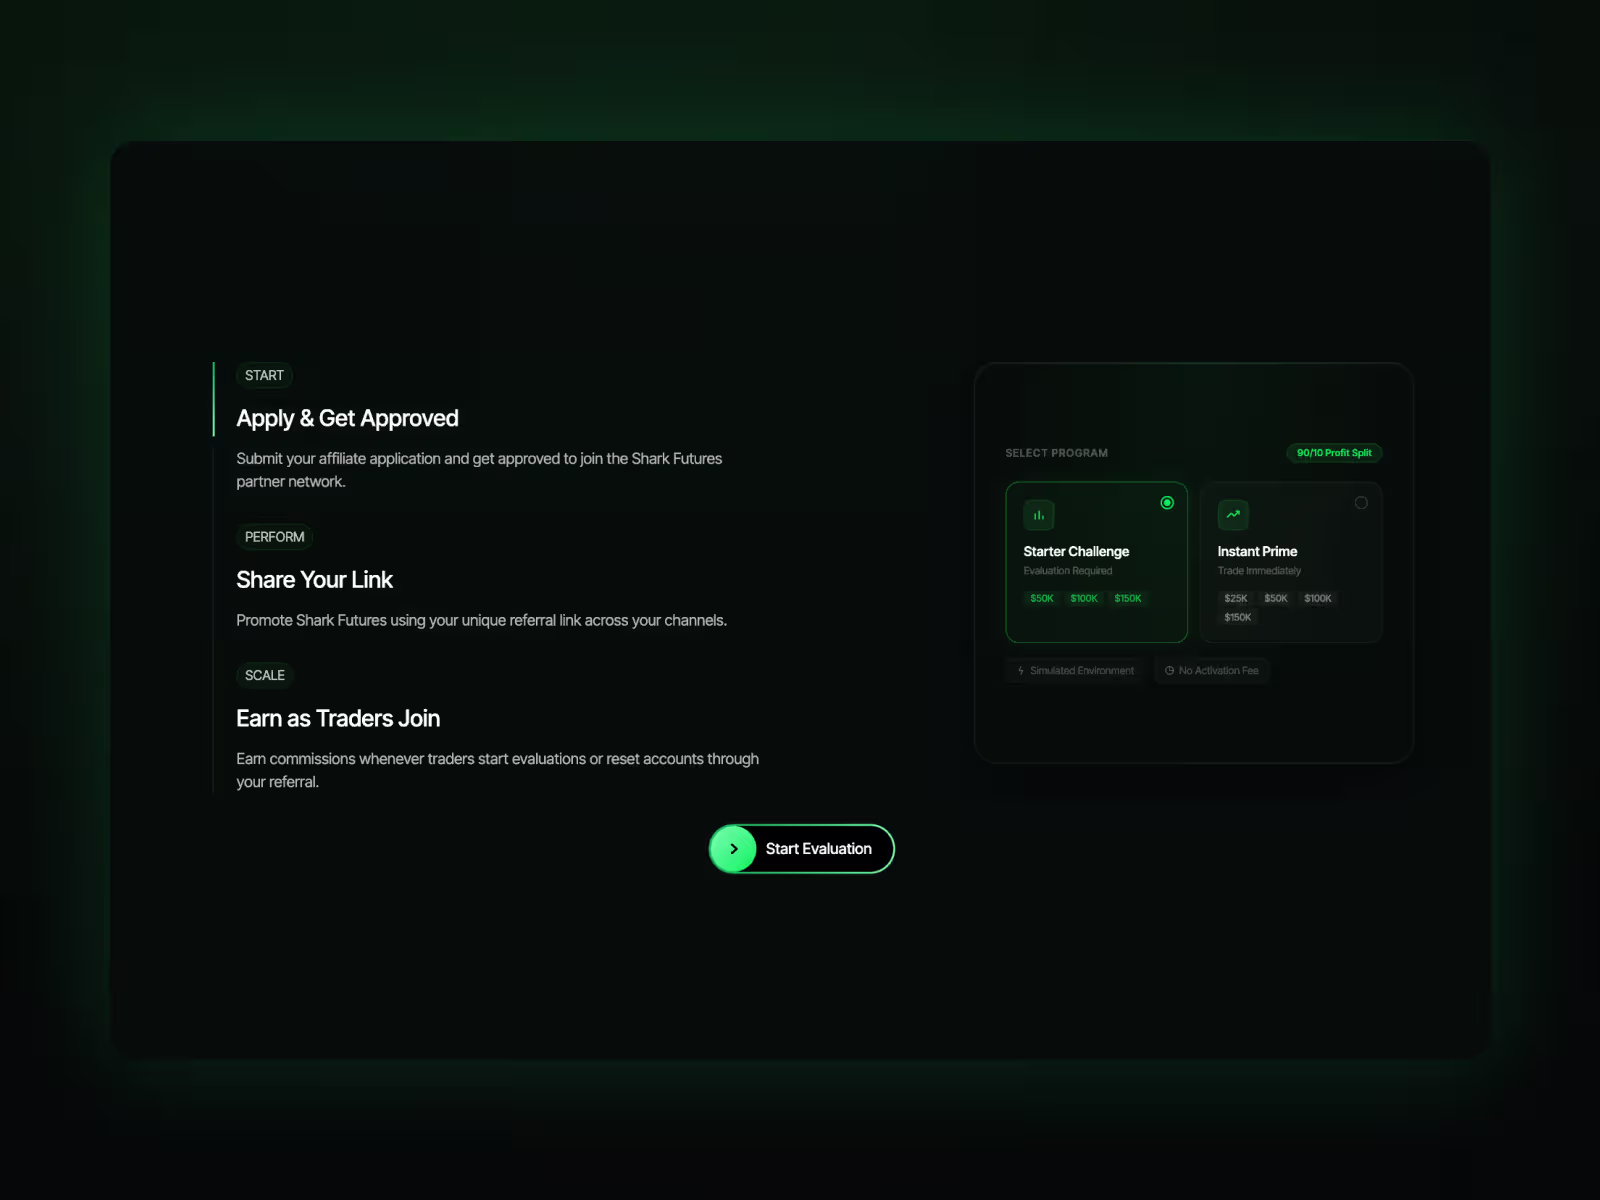This screenshot has height=1200, width=1600.
Task: Click the trending-up arrow icon on Instant Prime
Action: 1233,515
